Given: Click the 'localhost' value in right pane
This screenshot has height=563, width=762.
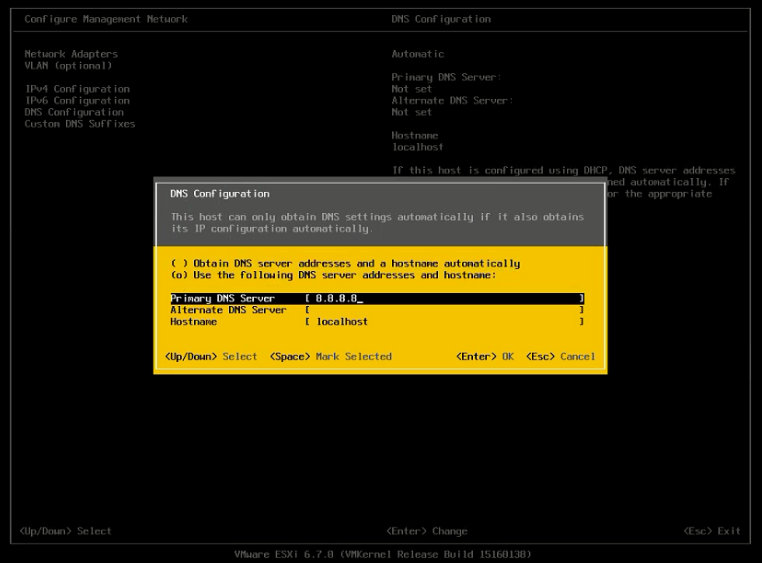Looking at the screenshot, I should tap(418, 147).
